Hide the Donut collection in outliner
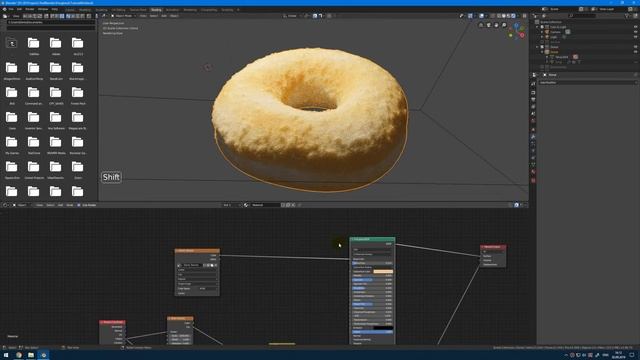The height and width of the screenshot is (360, 640). [635, 47]
